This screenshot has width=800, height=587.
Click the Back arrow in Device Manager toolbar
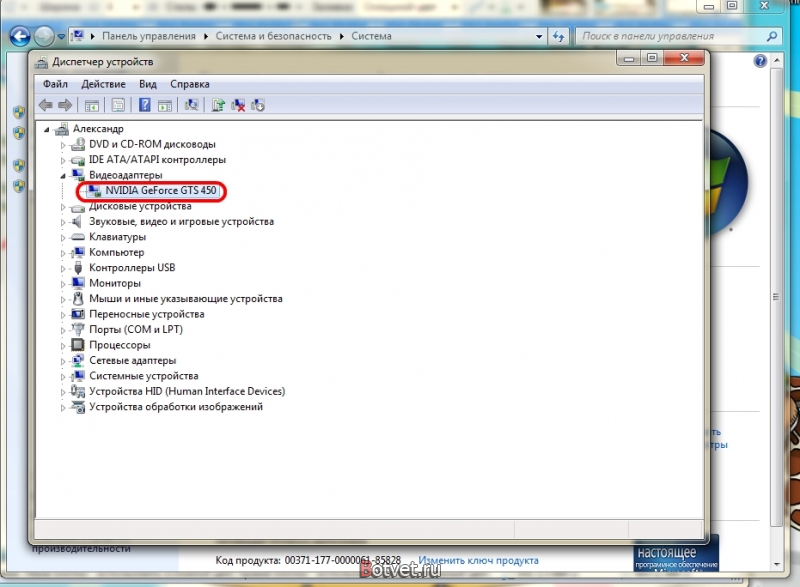click(46, 106)
